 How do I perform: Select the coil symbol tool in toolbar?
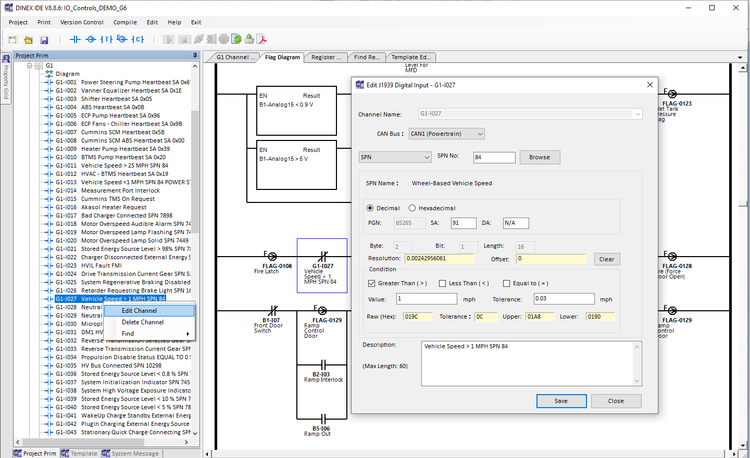pyautogui.click(x=91, y=39)
